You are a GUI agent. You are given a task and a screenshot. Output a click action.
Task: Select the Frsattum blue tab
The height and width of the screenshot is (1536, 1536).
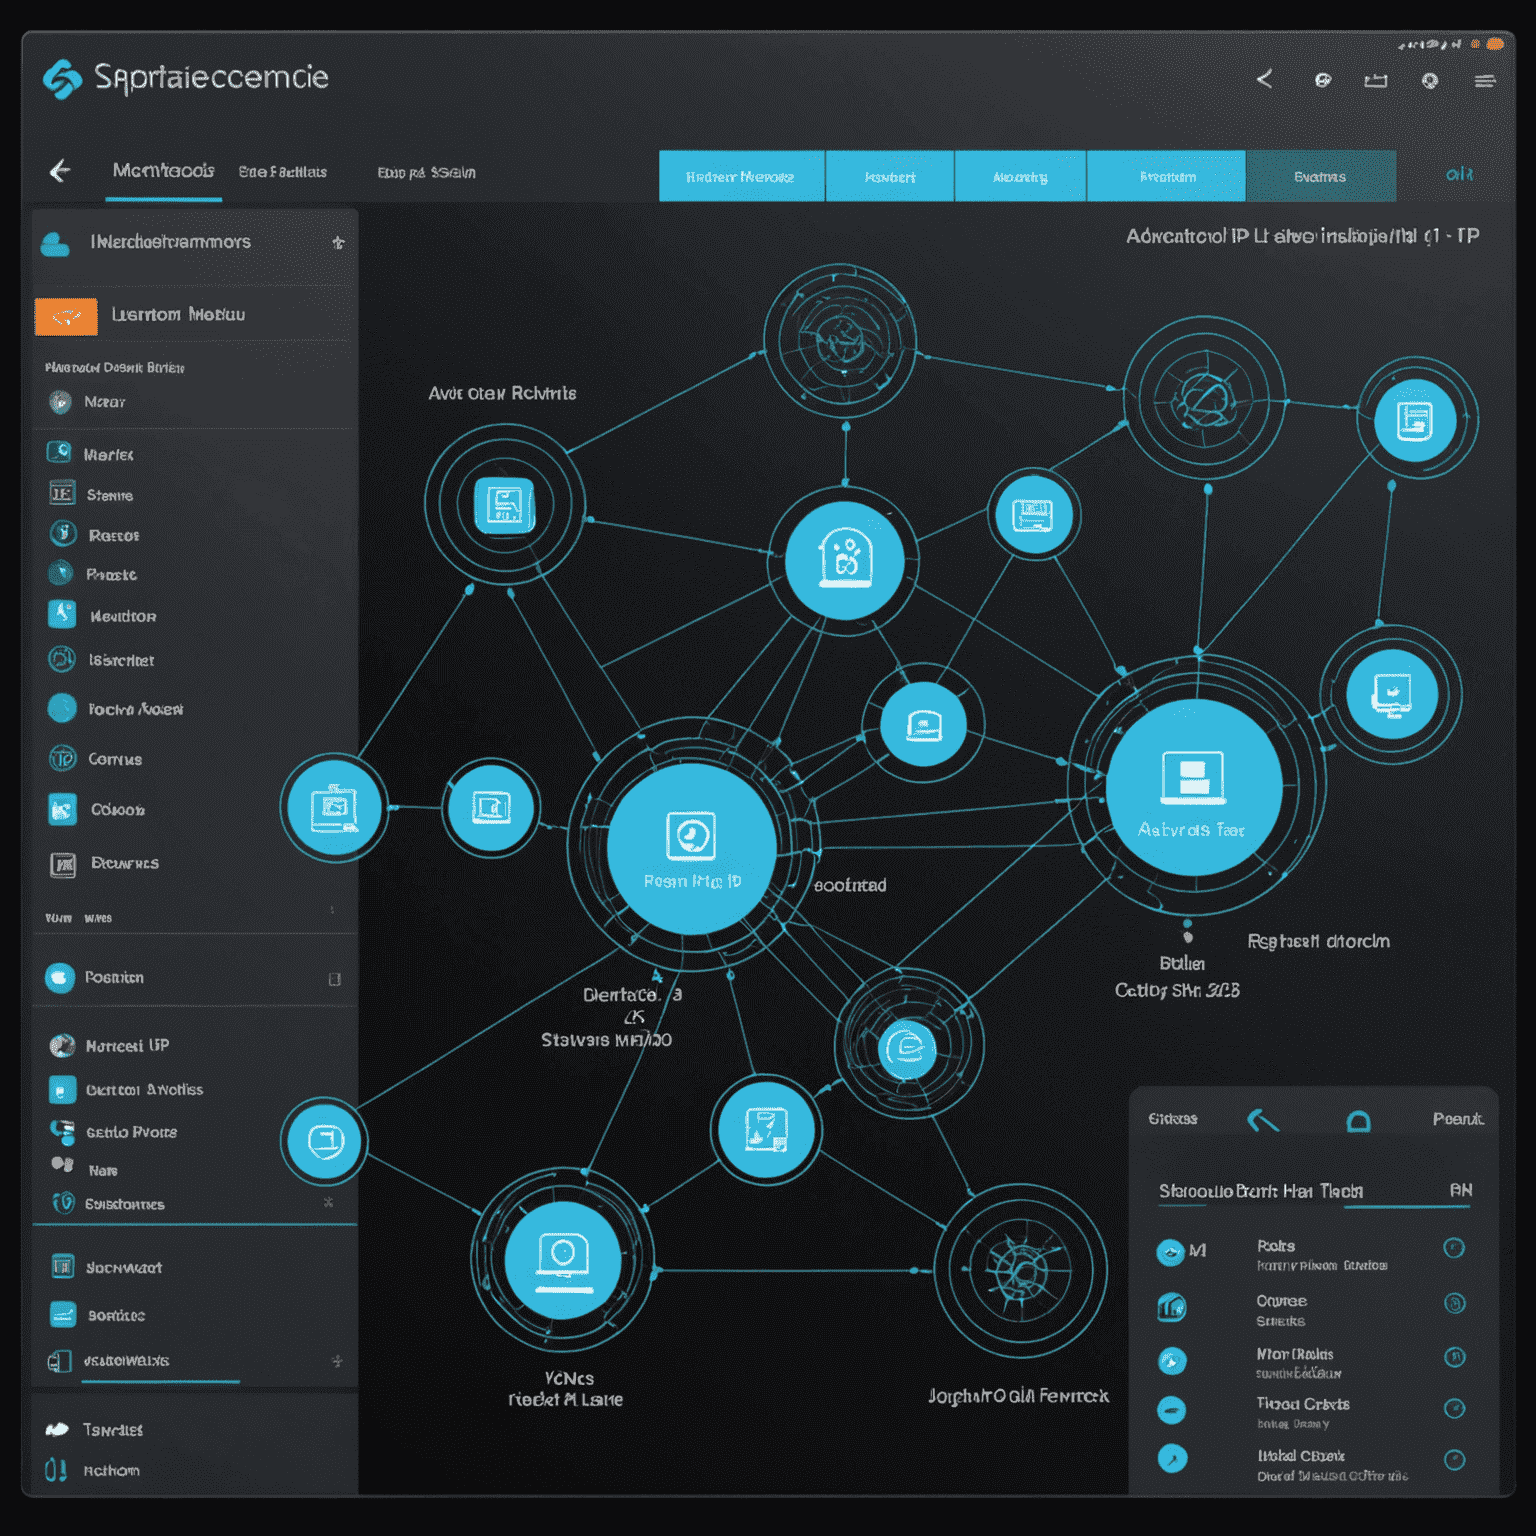[1166, 176]
